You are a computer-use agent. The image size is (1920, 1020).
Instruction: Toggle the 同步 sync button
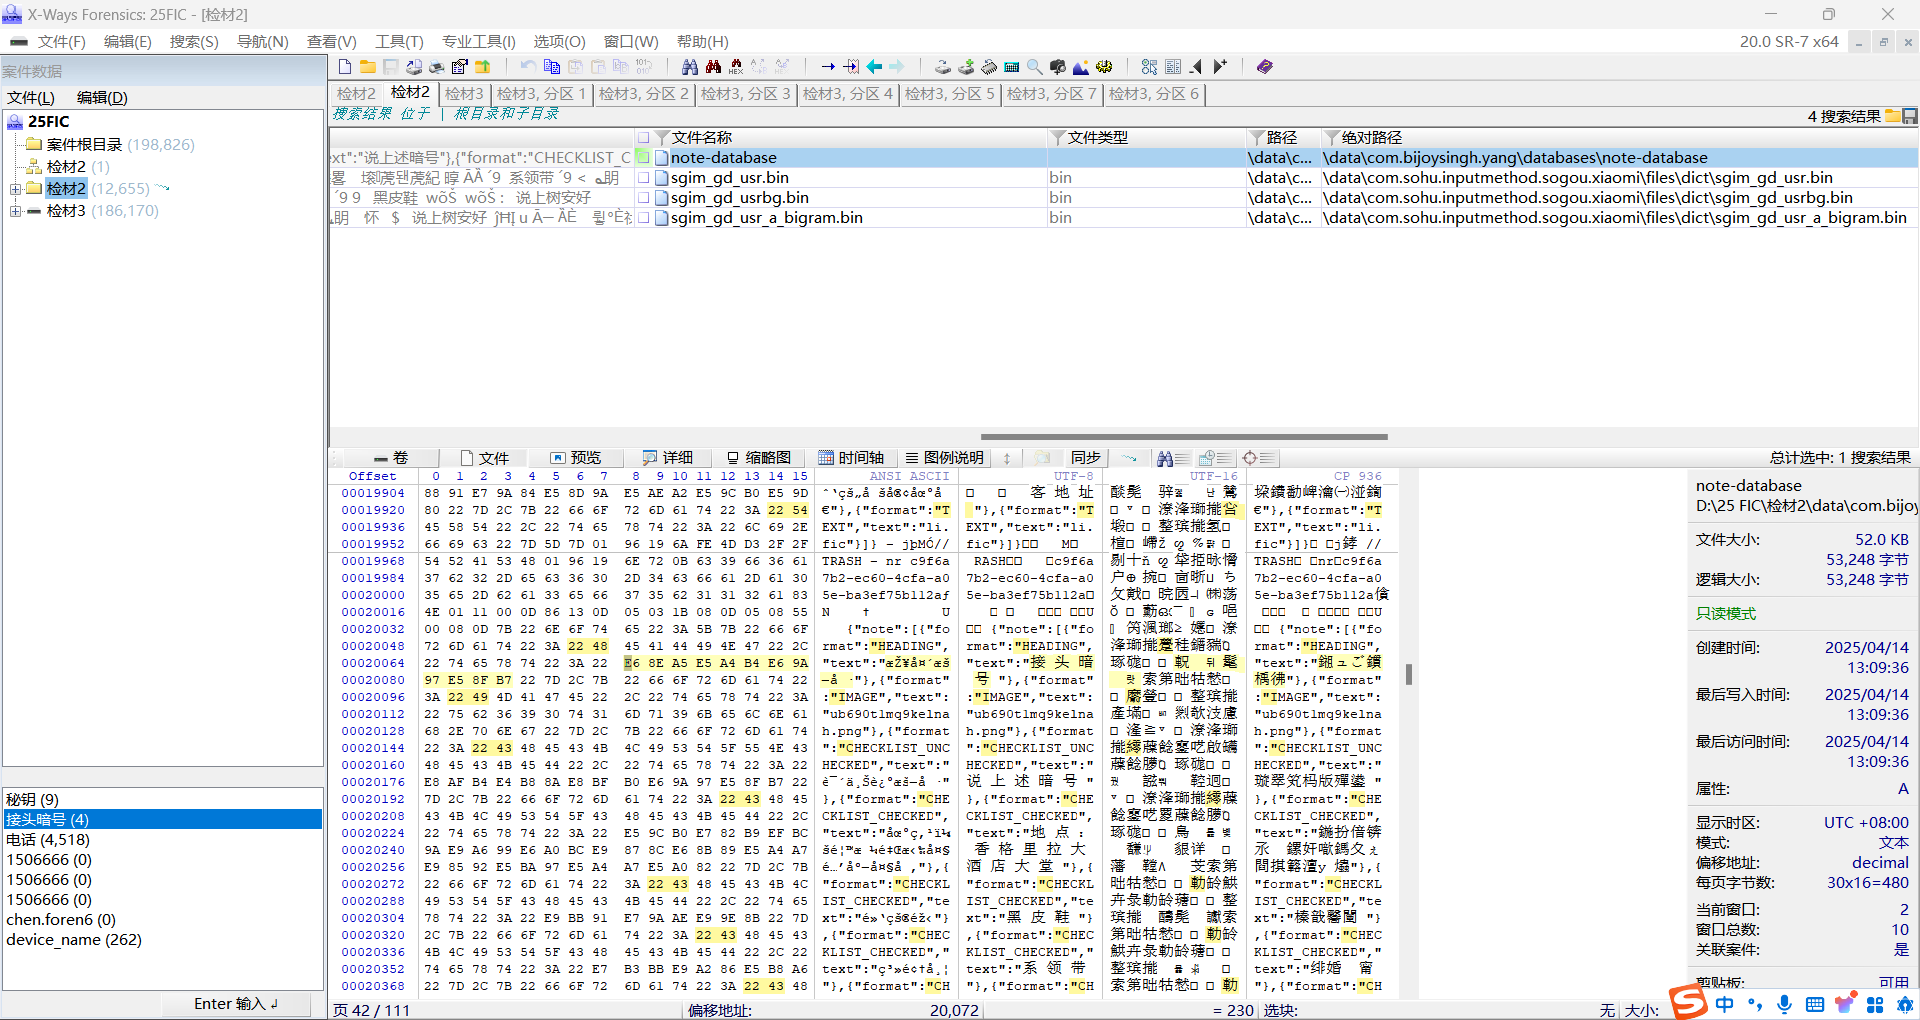tap(1085, 458)
